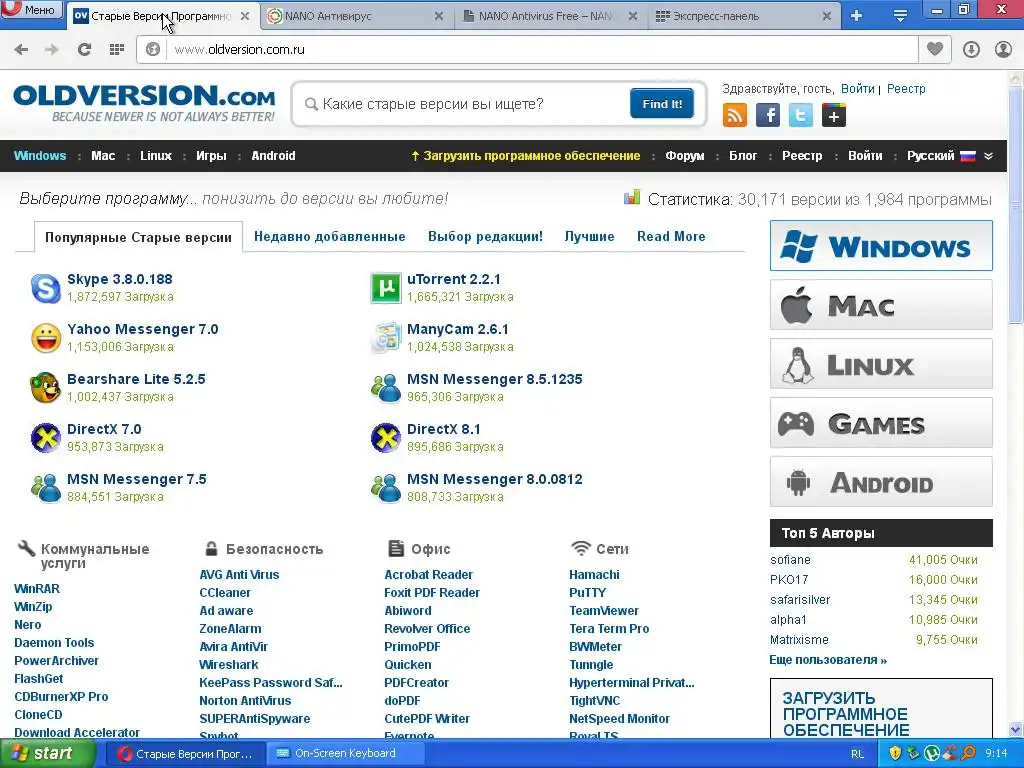
Task: Click the DirectX 7.0 icon
Action: [x=46, y=438]
